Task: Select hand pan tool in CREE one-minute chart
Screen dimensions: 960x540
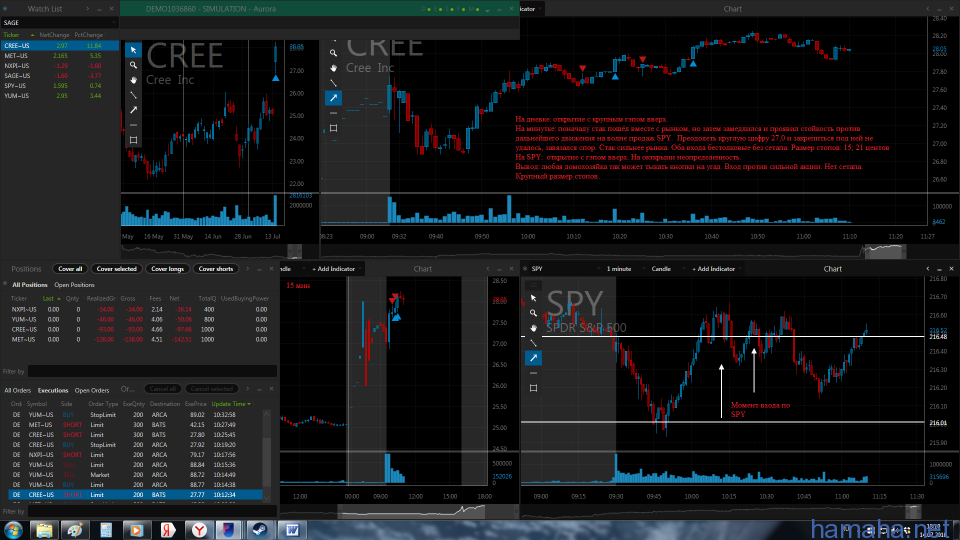Action: (333, 68)
